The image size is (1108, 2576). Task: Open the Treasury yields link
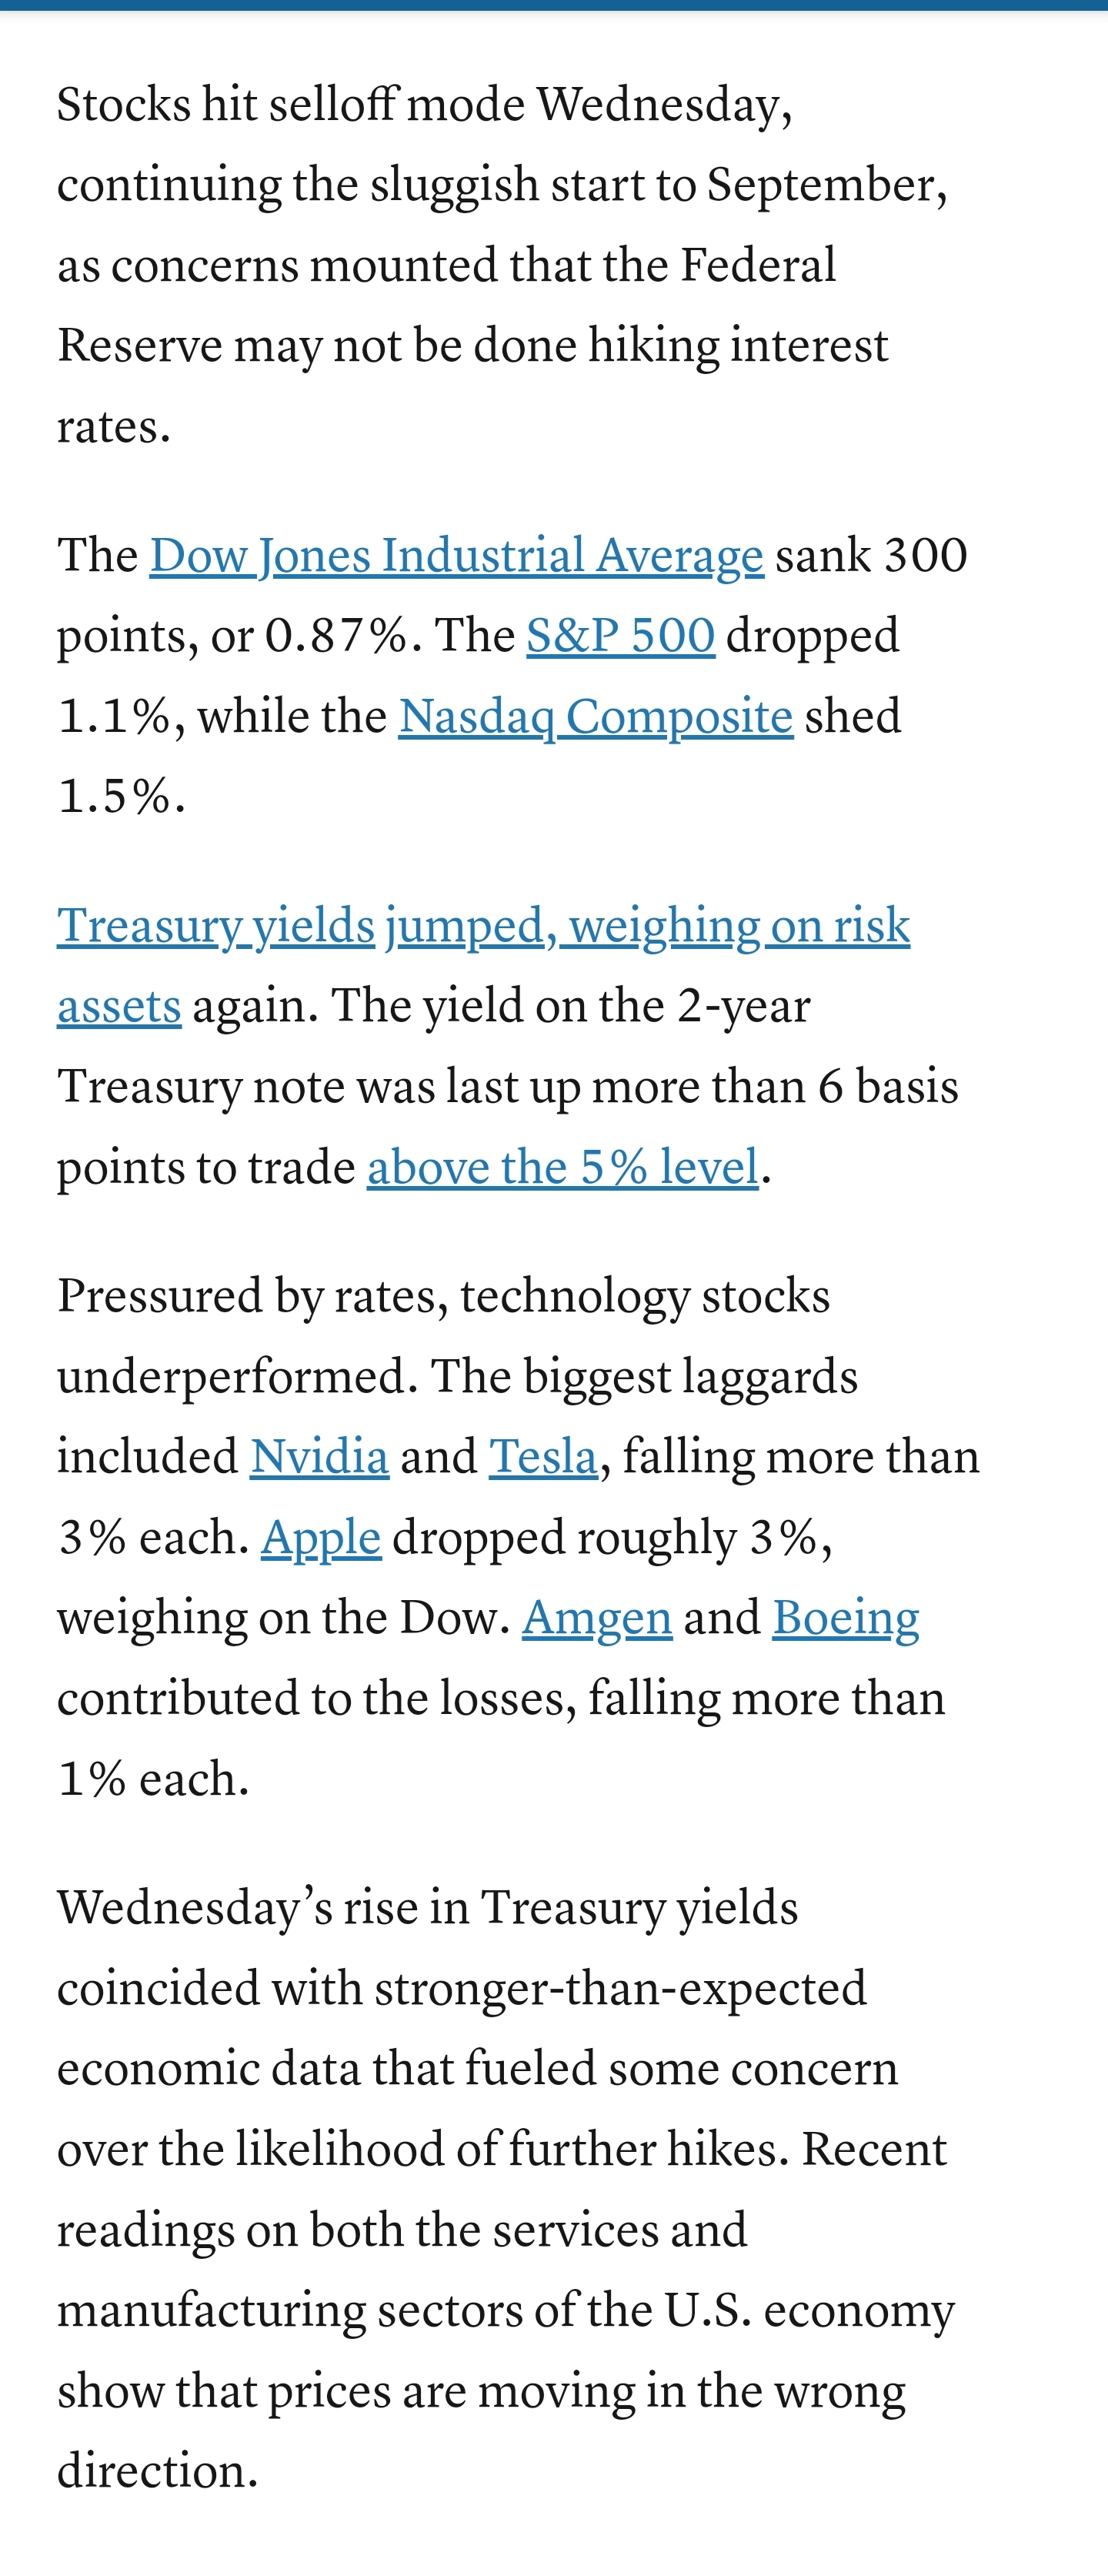tap(216, 926)
